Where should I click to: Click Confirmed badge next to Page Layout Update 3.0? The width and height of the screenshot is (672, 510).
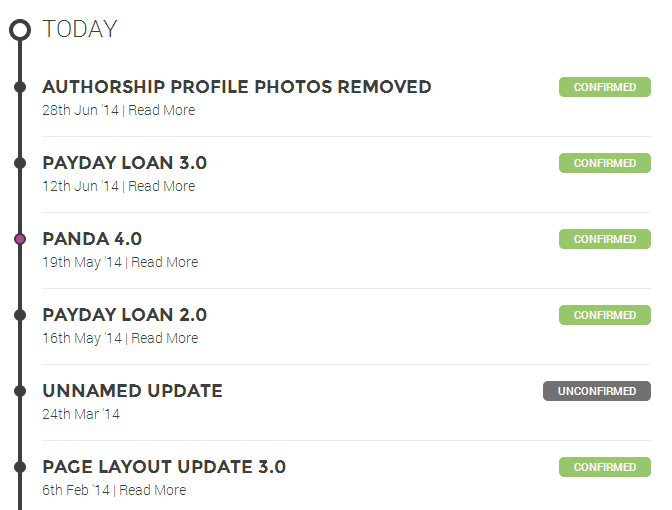tap(605, 467)
